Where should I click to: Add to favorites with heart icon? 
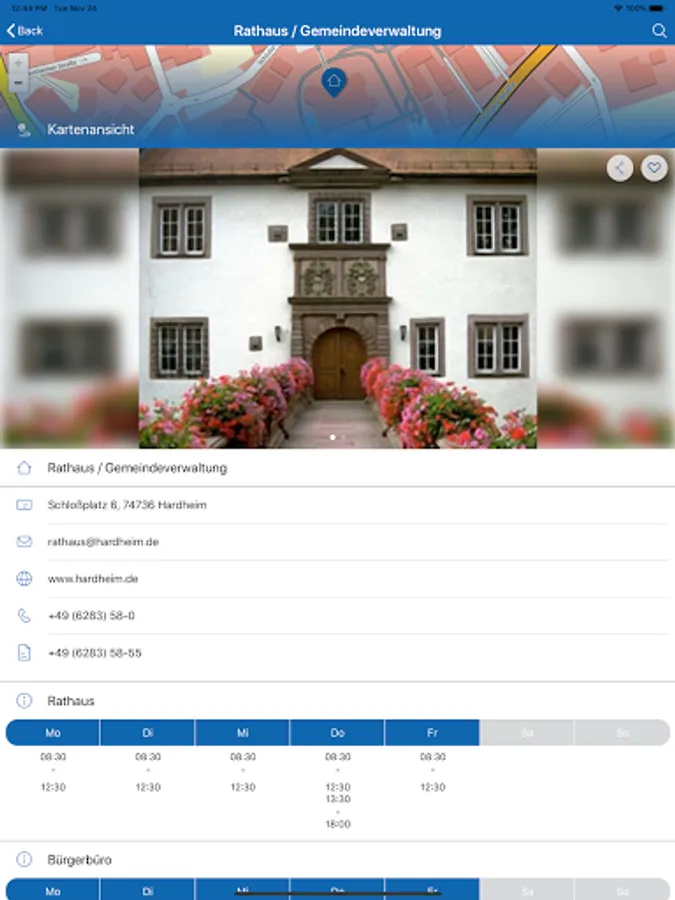[x=654, y=168]
